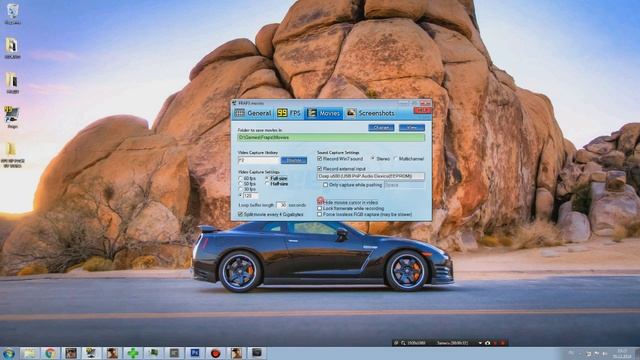640x360 pixels.
Task: Click the movies save folder path field
Action: click(331, 138)
